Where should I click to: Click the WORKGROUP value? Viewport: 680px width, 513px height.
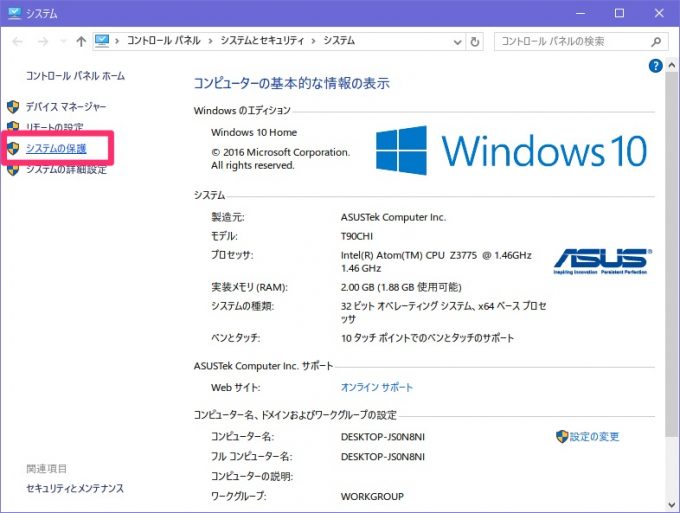[x=373, y=497]
